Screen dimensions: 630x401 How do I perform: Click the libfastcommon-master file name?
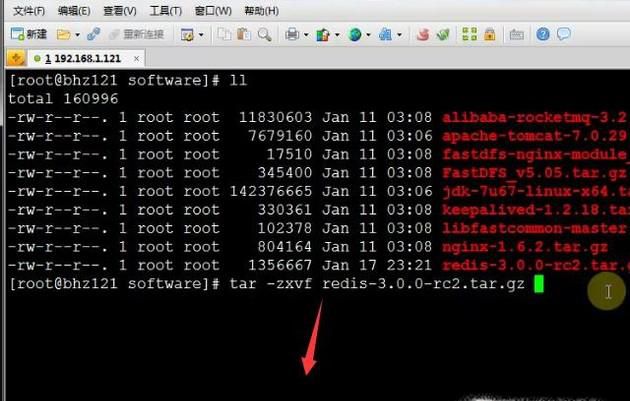pos(534,228)
